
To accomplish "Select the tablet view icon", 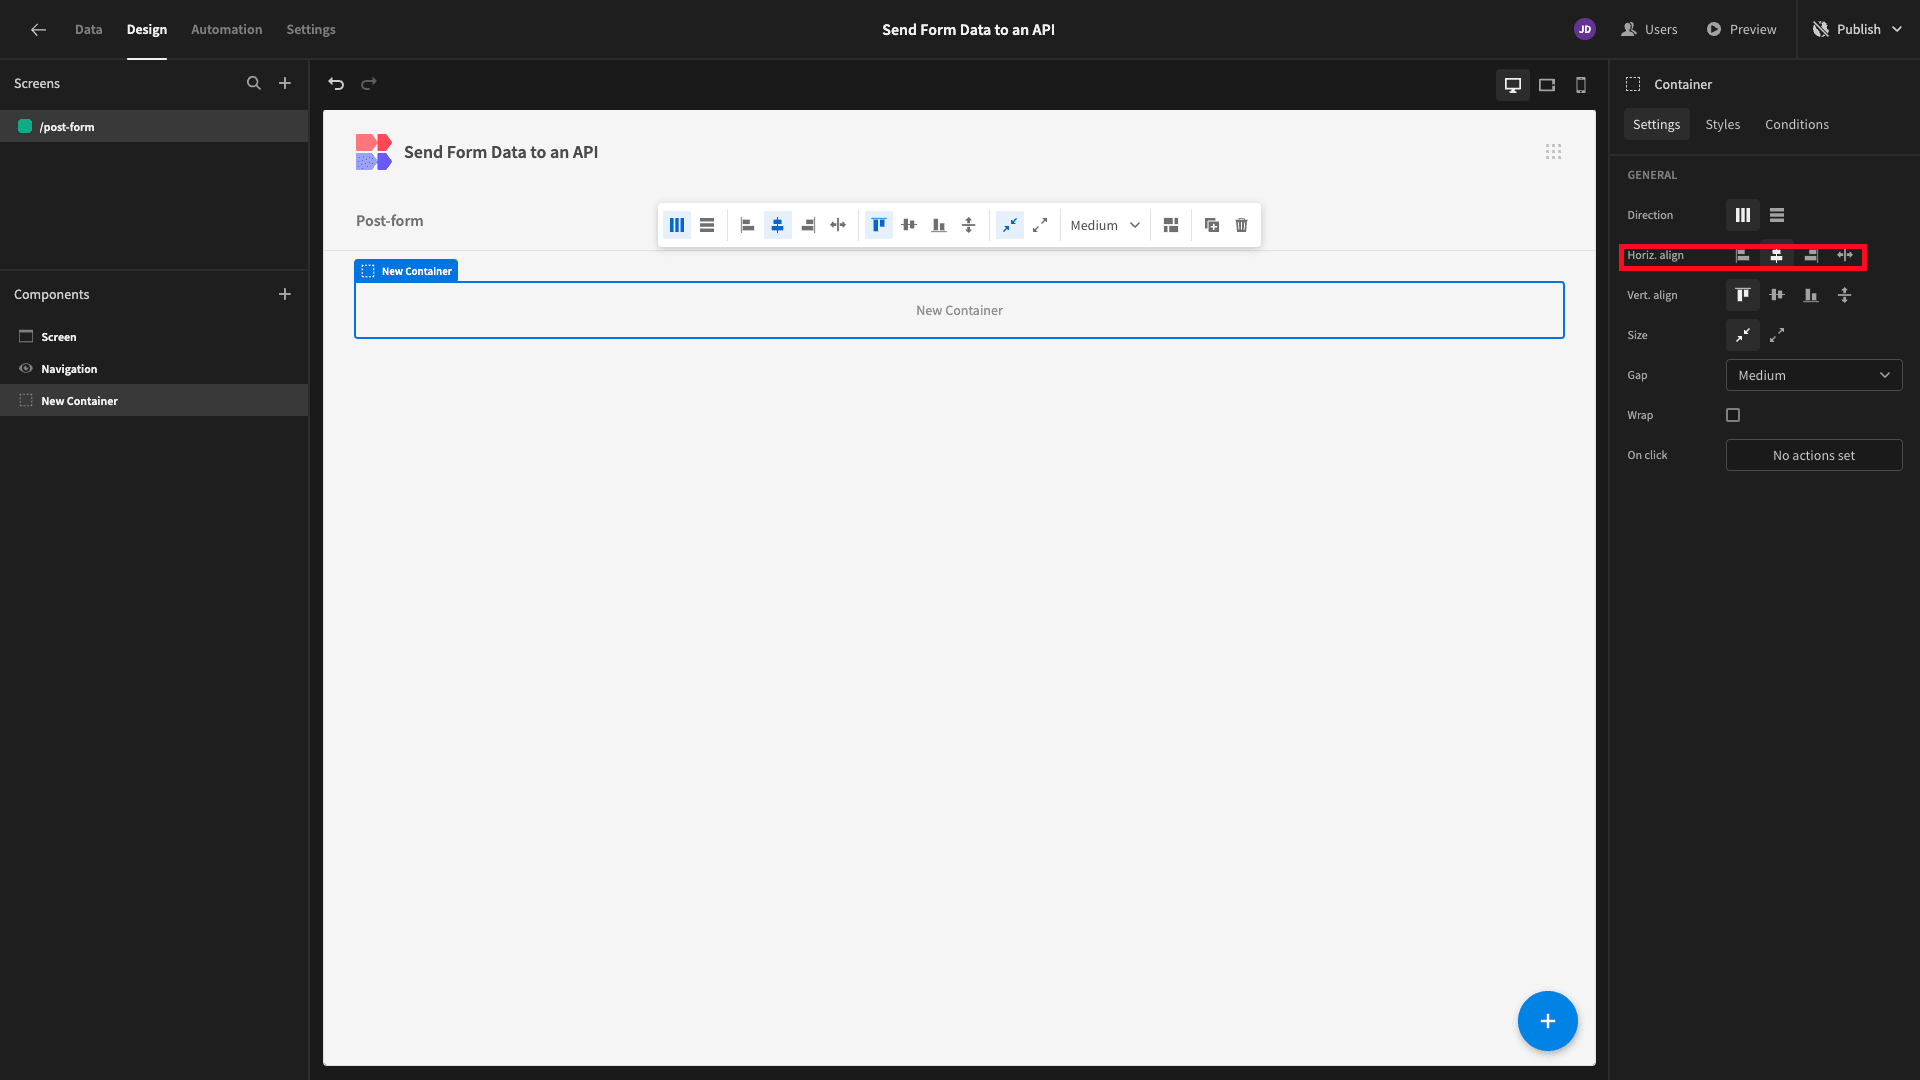I will [x=1547, y=83].
